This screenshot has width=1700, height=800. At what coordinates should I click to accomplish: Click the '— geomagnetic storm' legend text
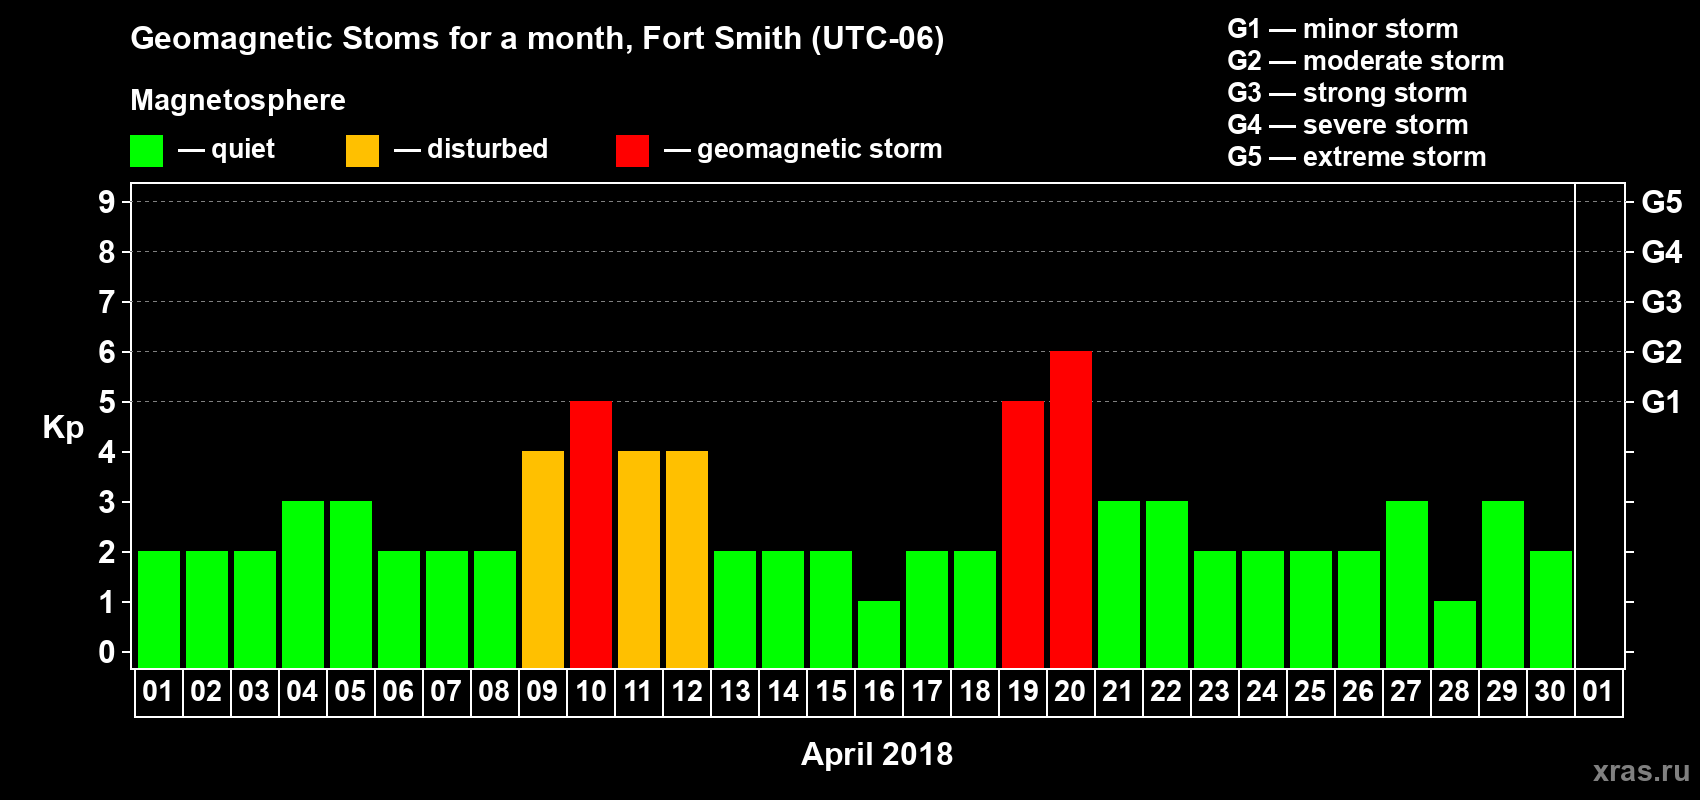pyautogui.click(x=803, y=150)
